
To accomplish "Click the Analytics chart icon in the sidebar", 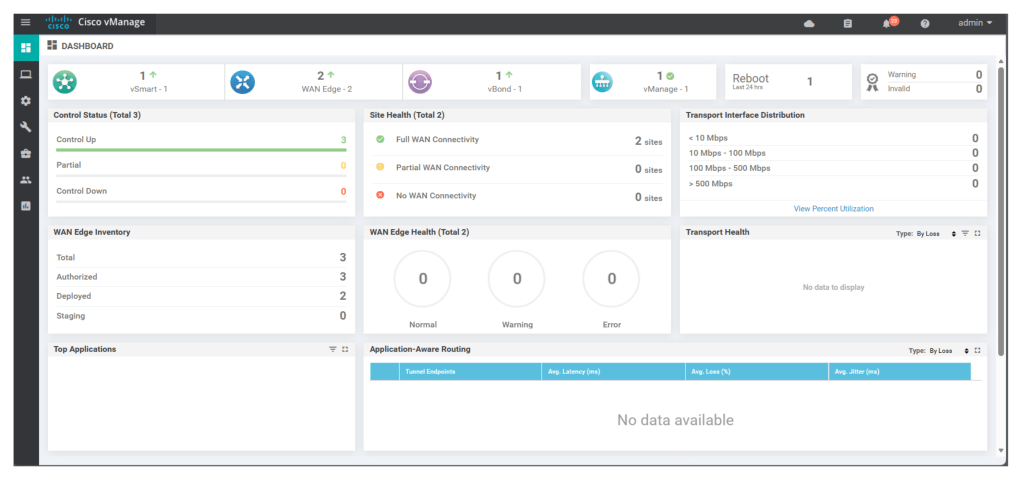I will click(26, 206).
